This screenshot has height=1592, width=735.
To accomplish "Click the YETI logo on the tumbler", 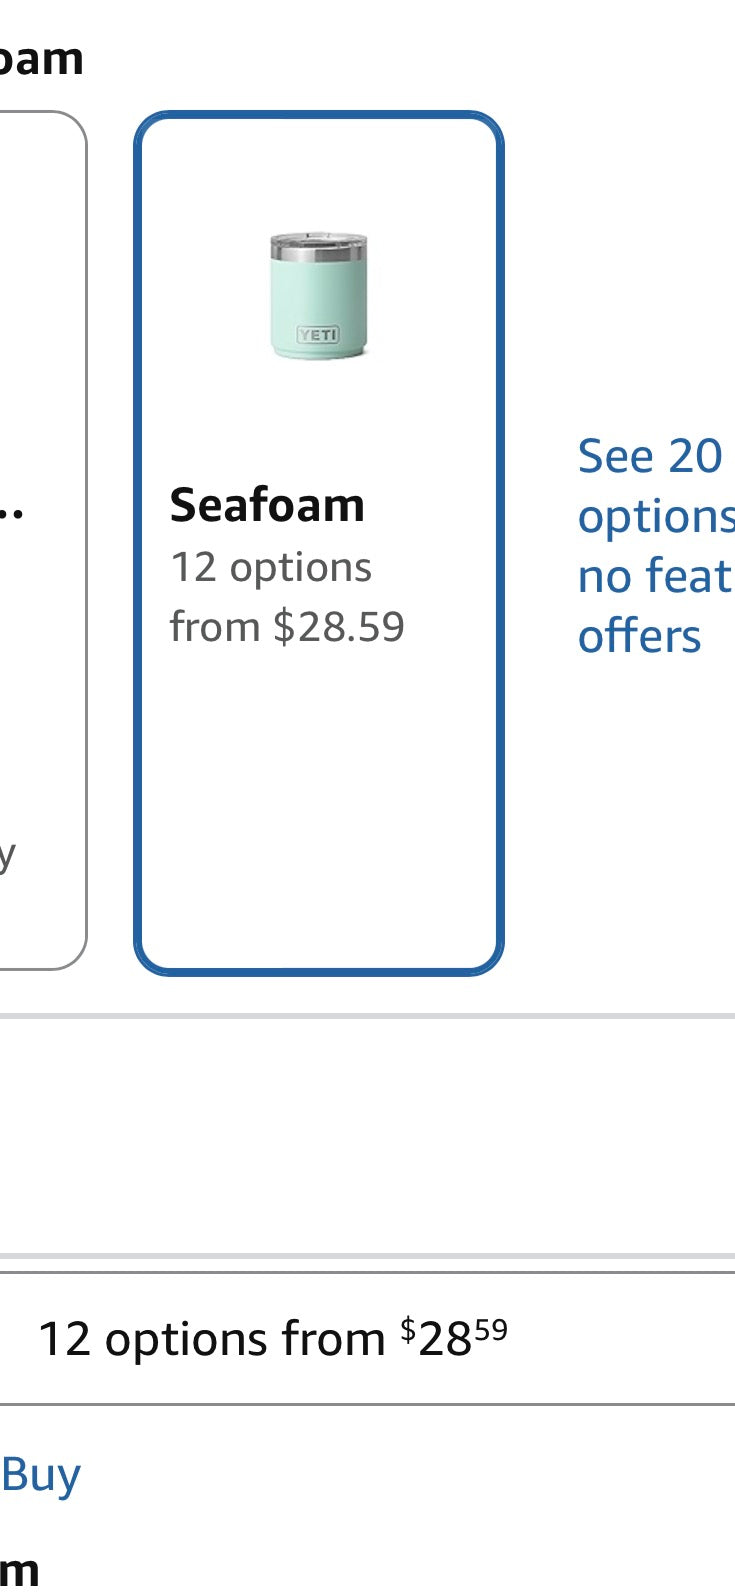I will pyautogui.click(x=318, y=335).
